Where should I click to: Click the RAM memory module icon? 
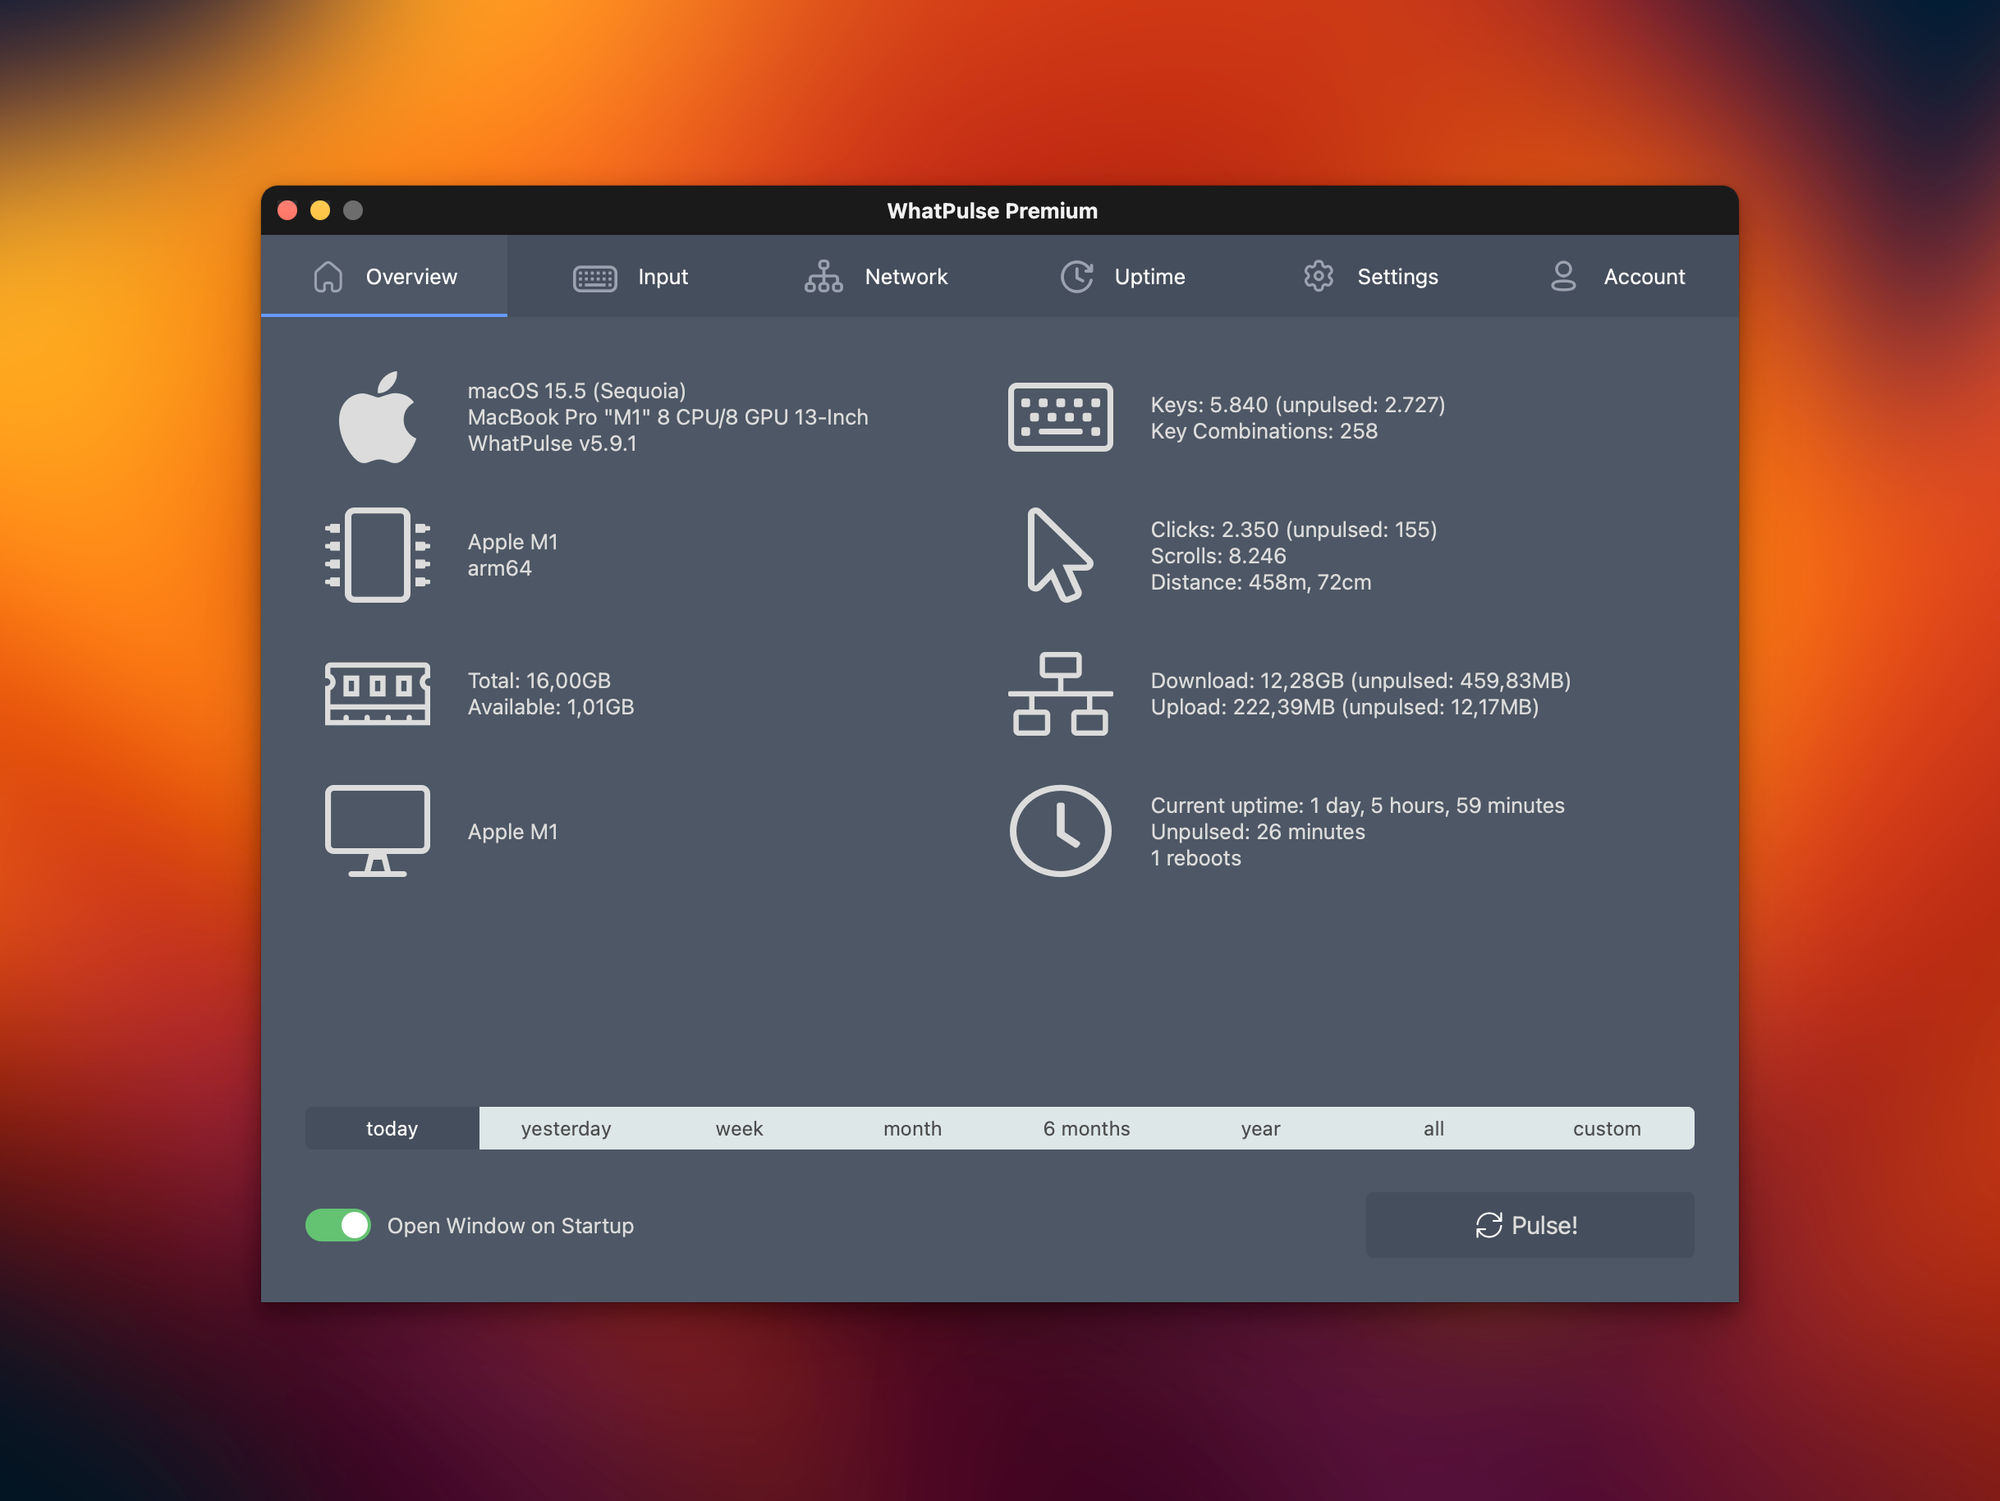[377, 693]
